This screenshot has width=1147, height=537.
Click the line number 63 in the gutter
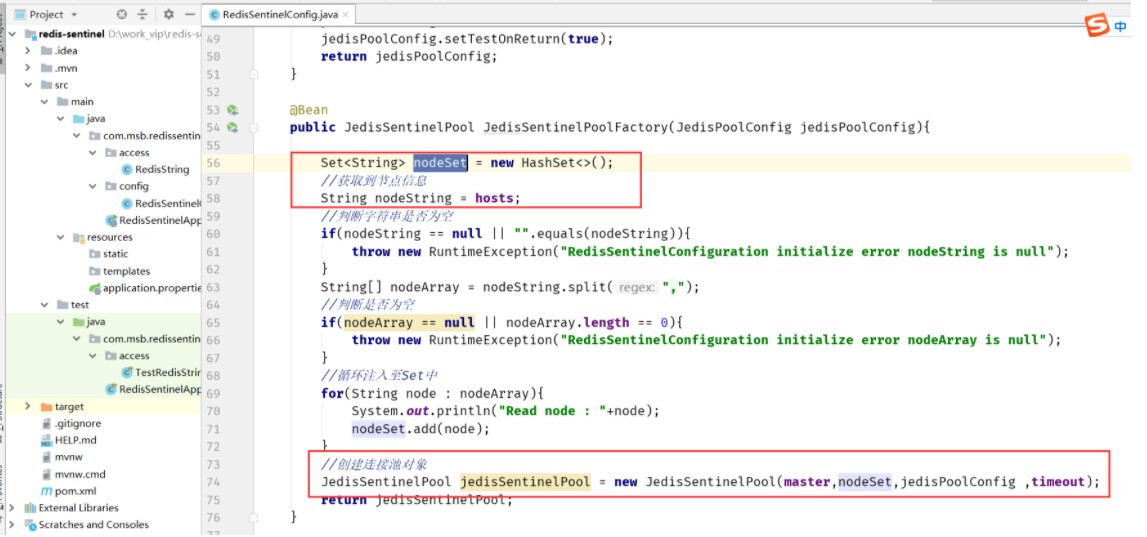click(x=212, y=287)
